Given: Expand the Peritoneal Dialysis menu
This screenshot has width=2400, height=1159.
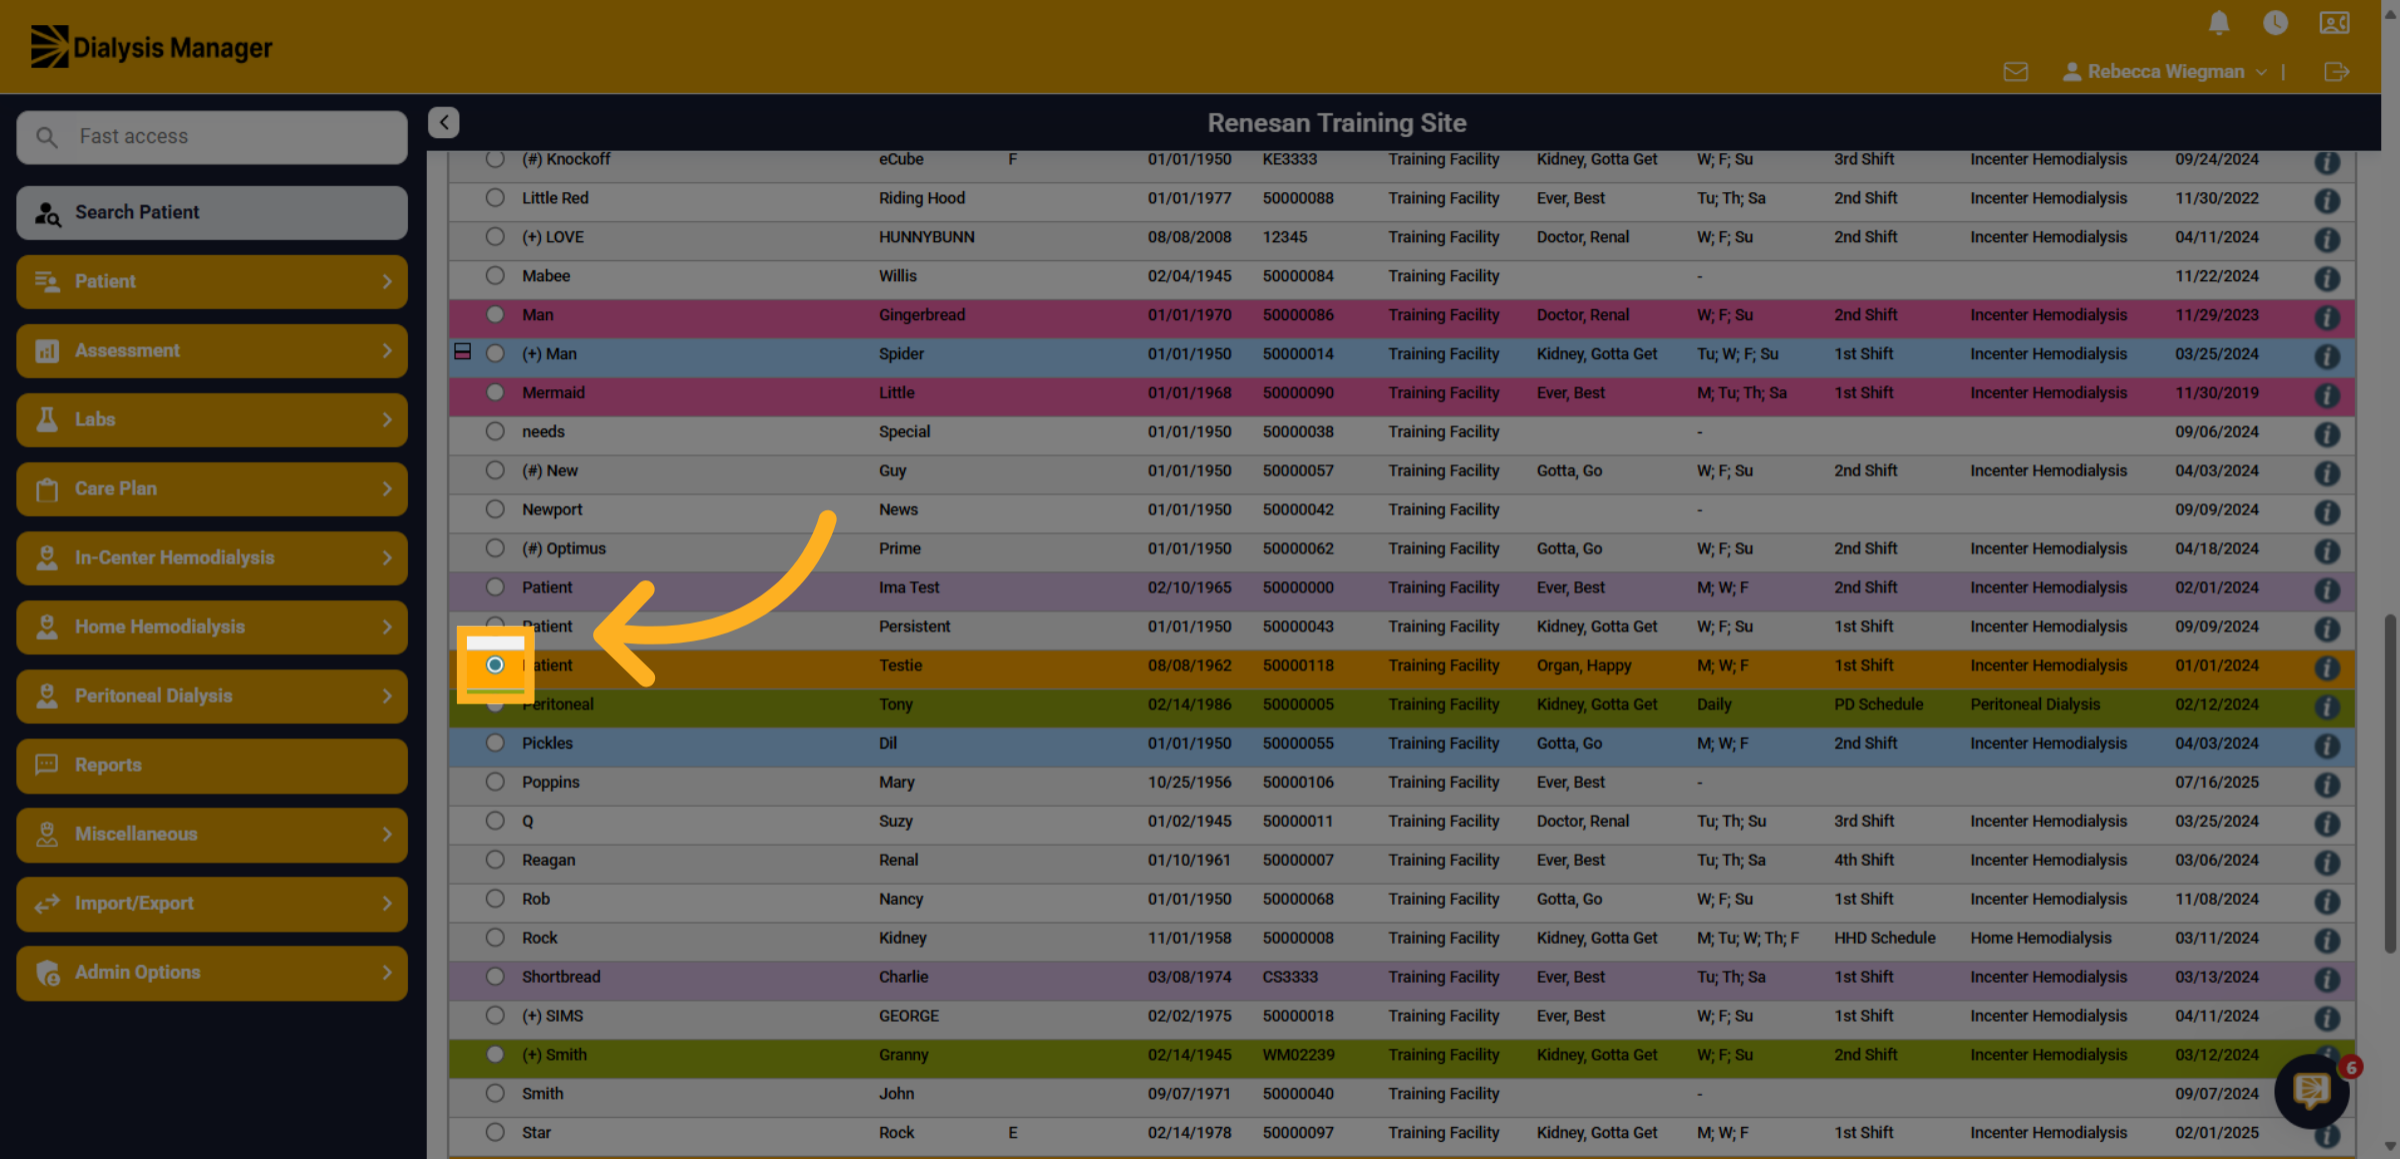Looking at the screenshot, I should [x=212, y=696].
